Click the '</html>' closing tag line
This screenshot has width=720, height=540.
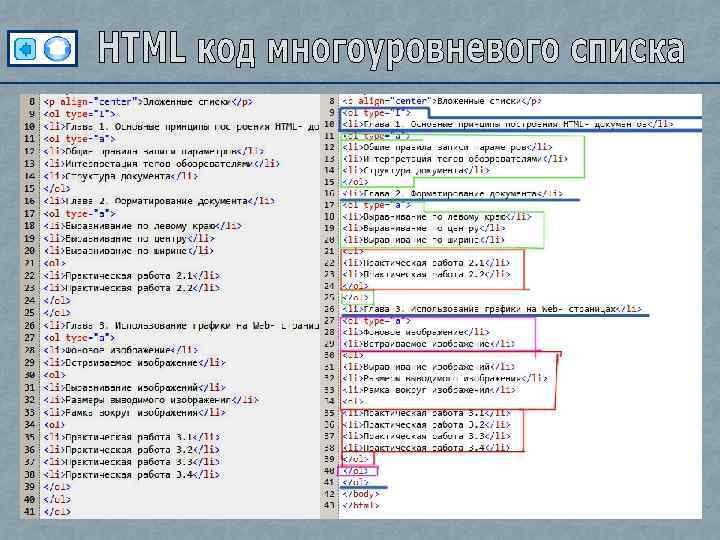[360, 506]
